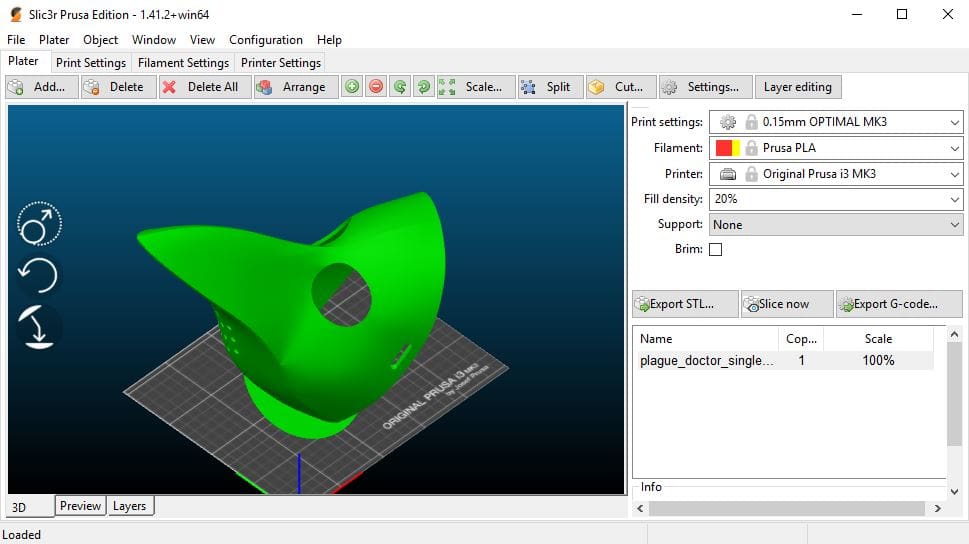Open the View menu
This screenshot has width=969, height=544.
click(x=202, y=40)
